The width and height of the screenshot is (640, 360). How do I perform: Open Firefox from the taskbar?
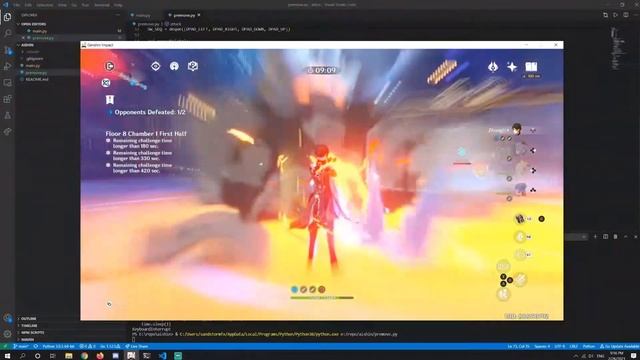point(100,356)
